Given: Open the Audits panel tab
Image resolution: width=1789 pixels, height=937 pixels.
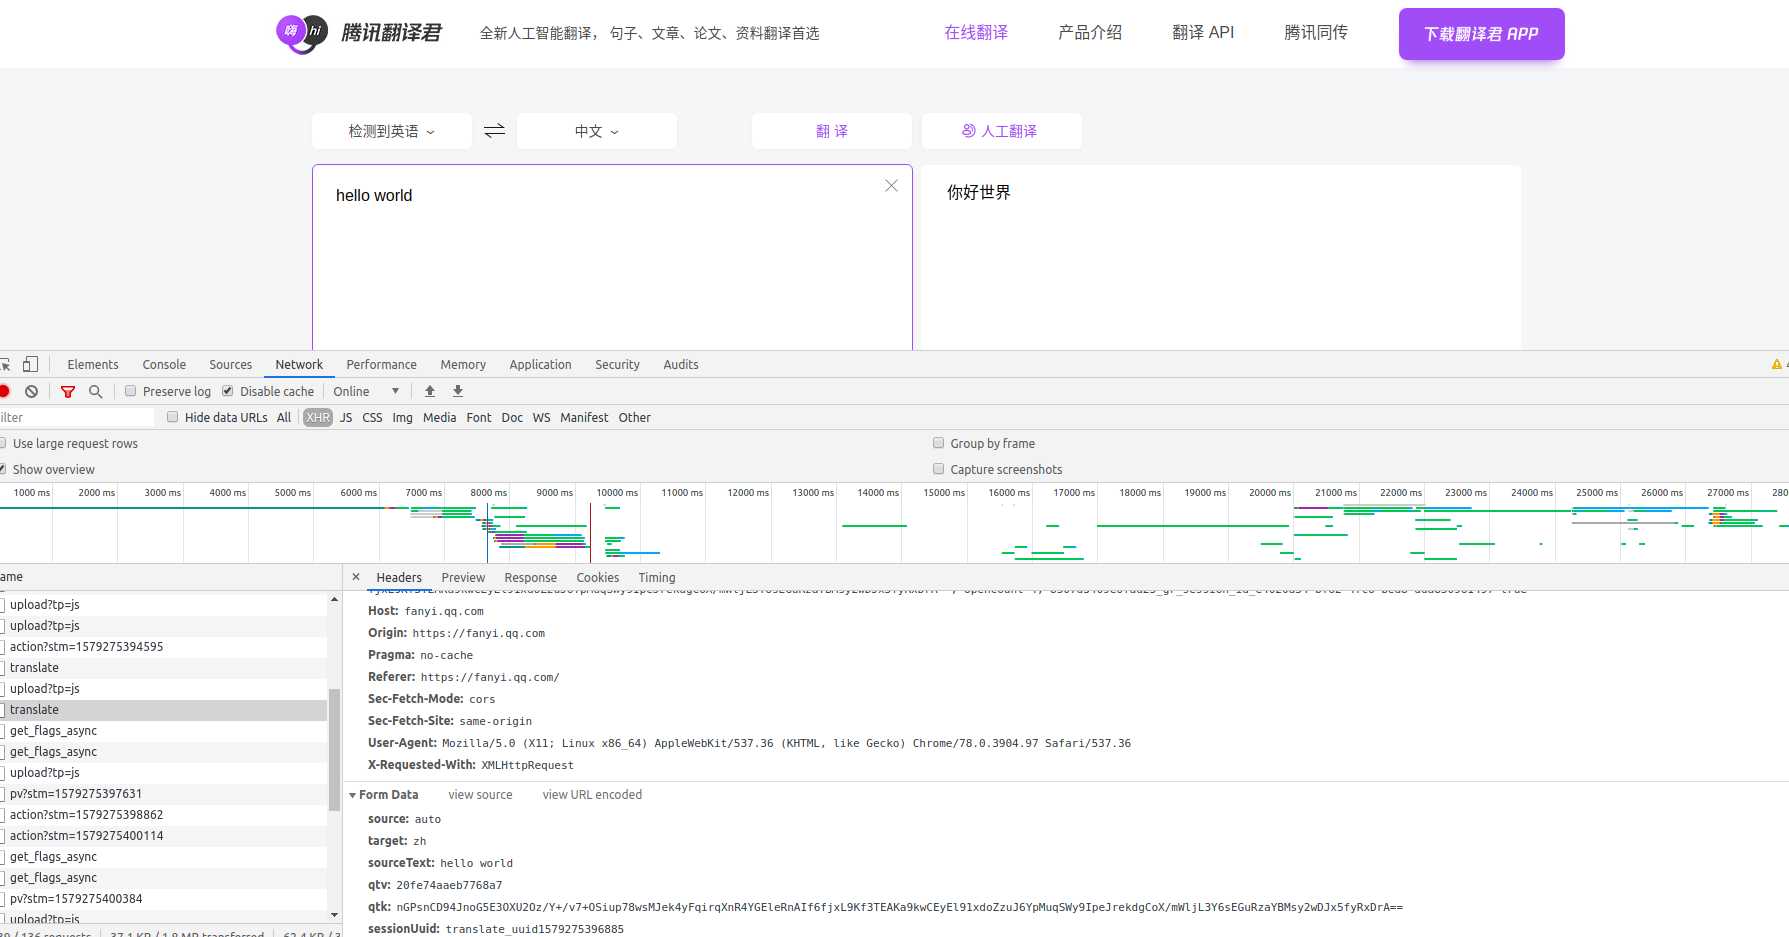Looking at the screenshot, I should point(681,364).
